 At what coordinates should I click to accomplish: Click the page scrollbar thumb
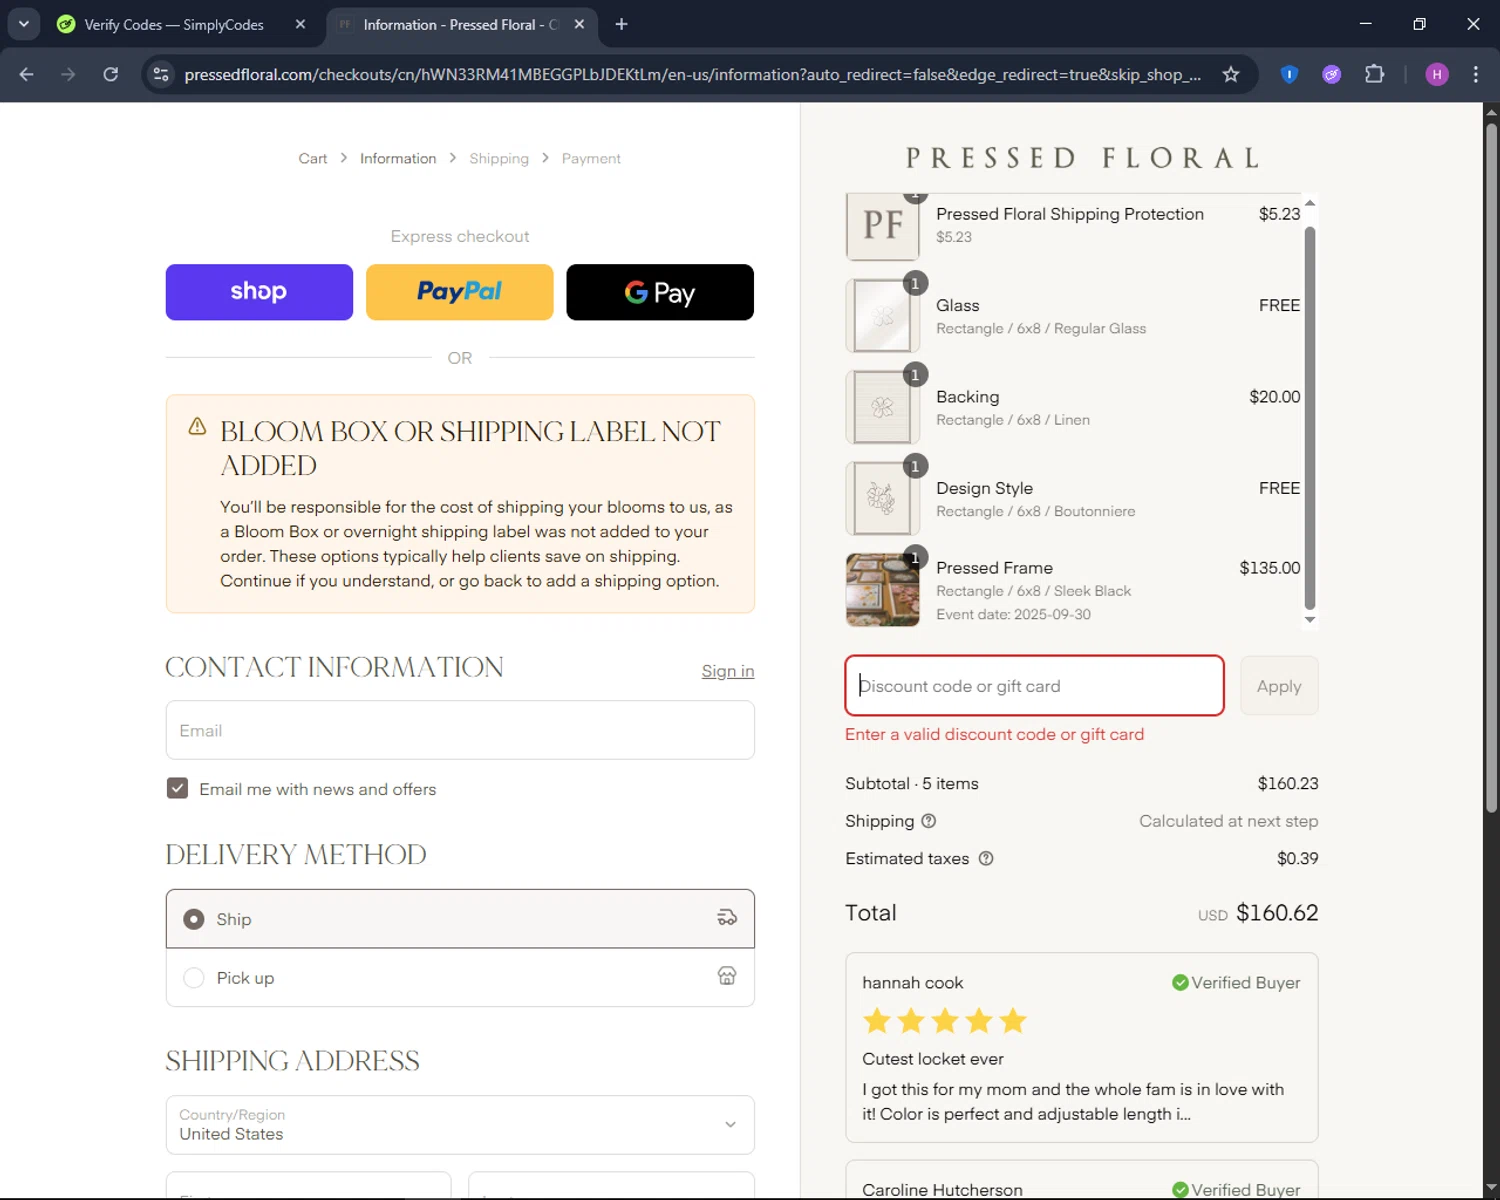point(1491,467)
